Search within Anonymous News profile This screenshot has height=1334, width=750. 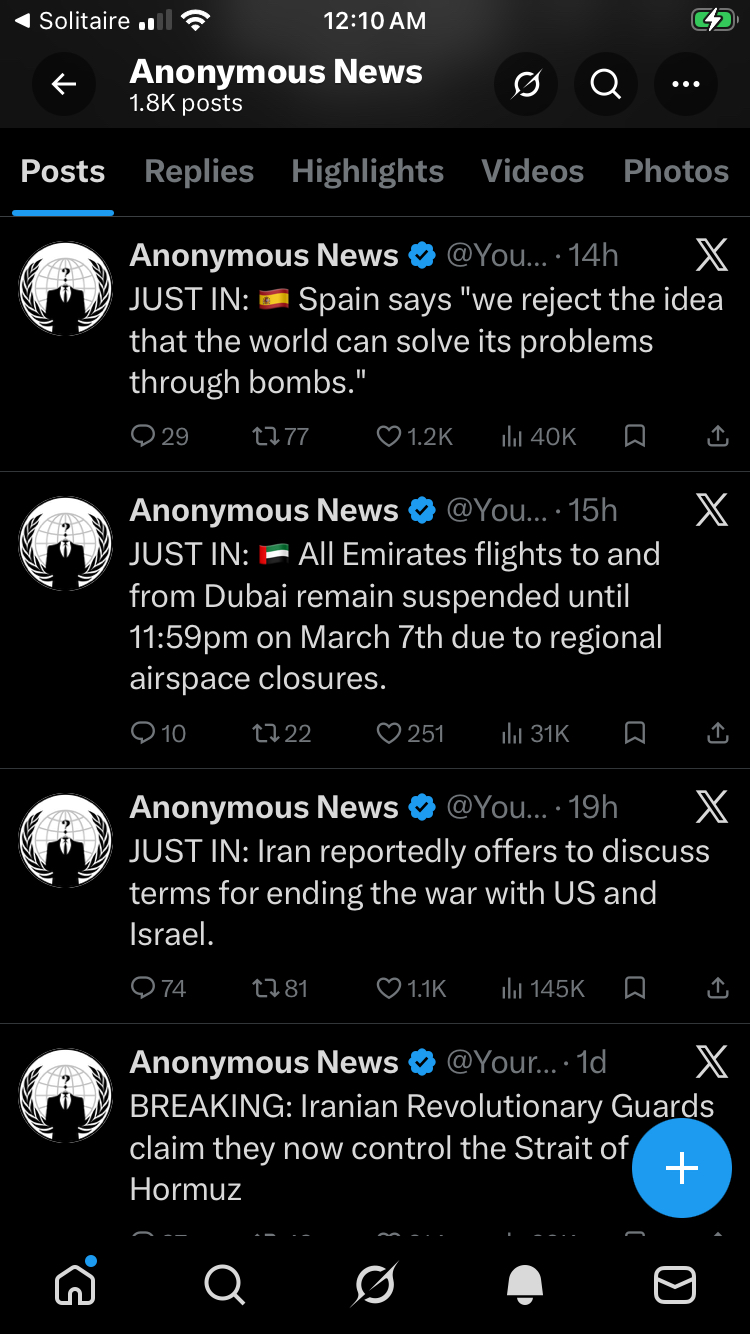[x=606, y=85]
